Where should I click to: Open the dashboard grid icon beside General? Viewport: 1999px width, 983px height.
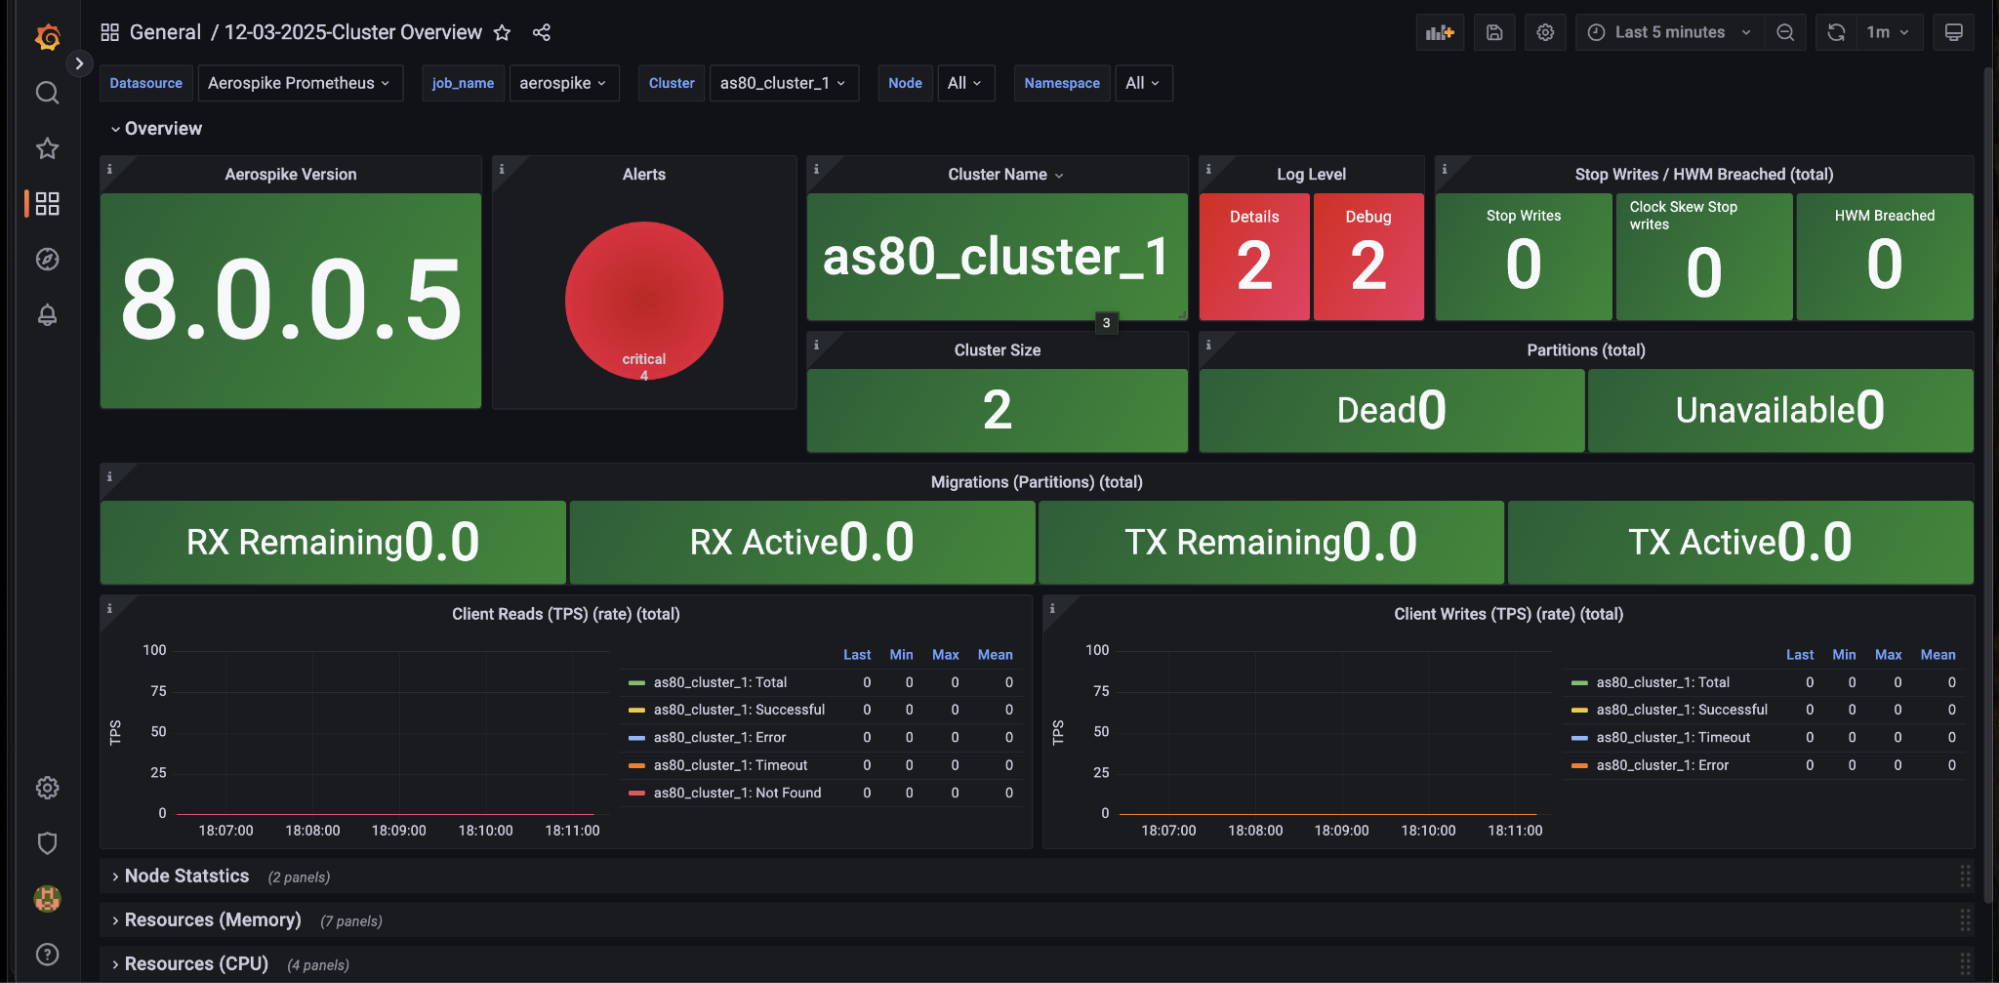pos(110,33)
